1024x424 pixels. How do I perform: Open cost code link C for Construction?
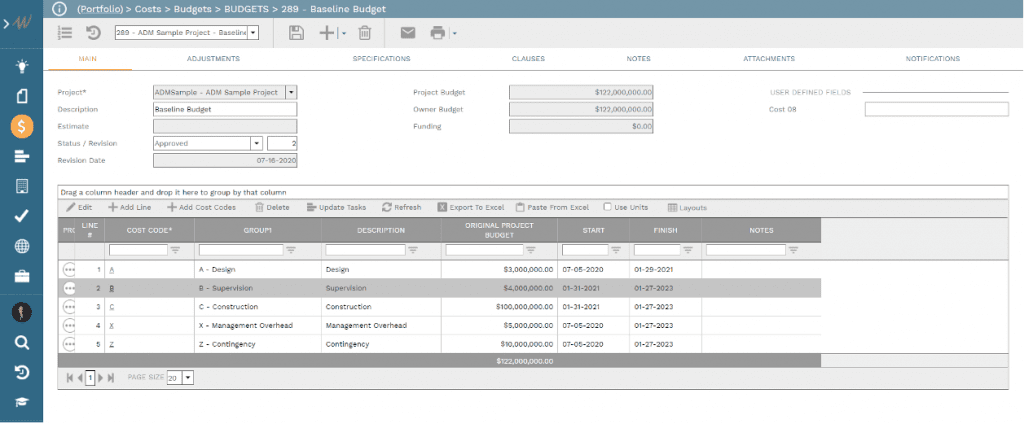tap(111, 306)
